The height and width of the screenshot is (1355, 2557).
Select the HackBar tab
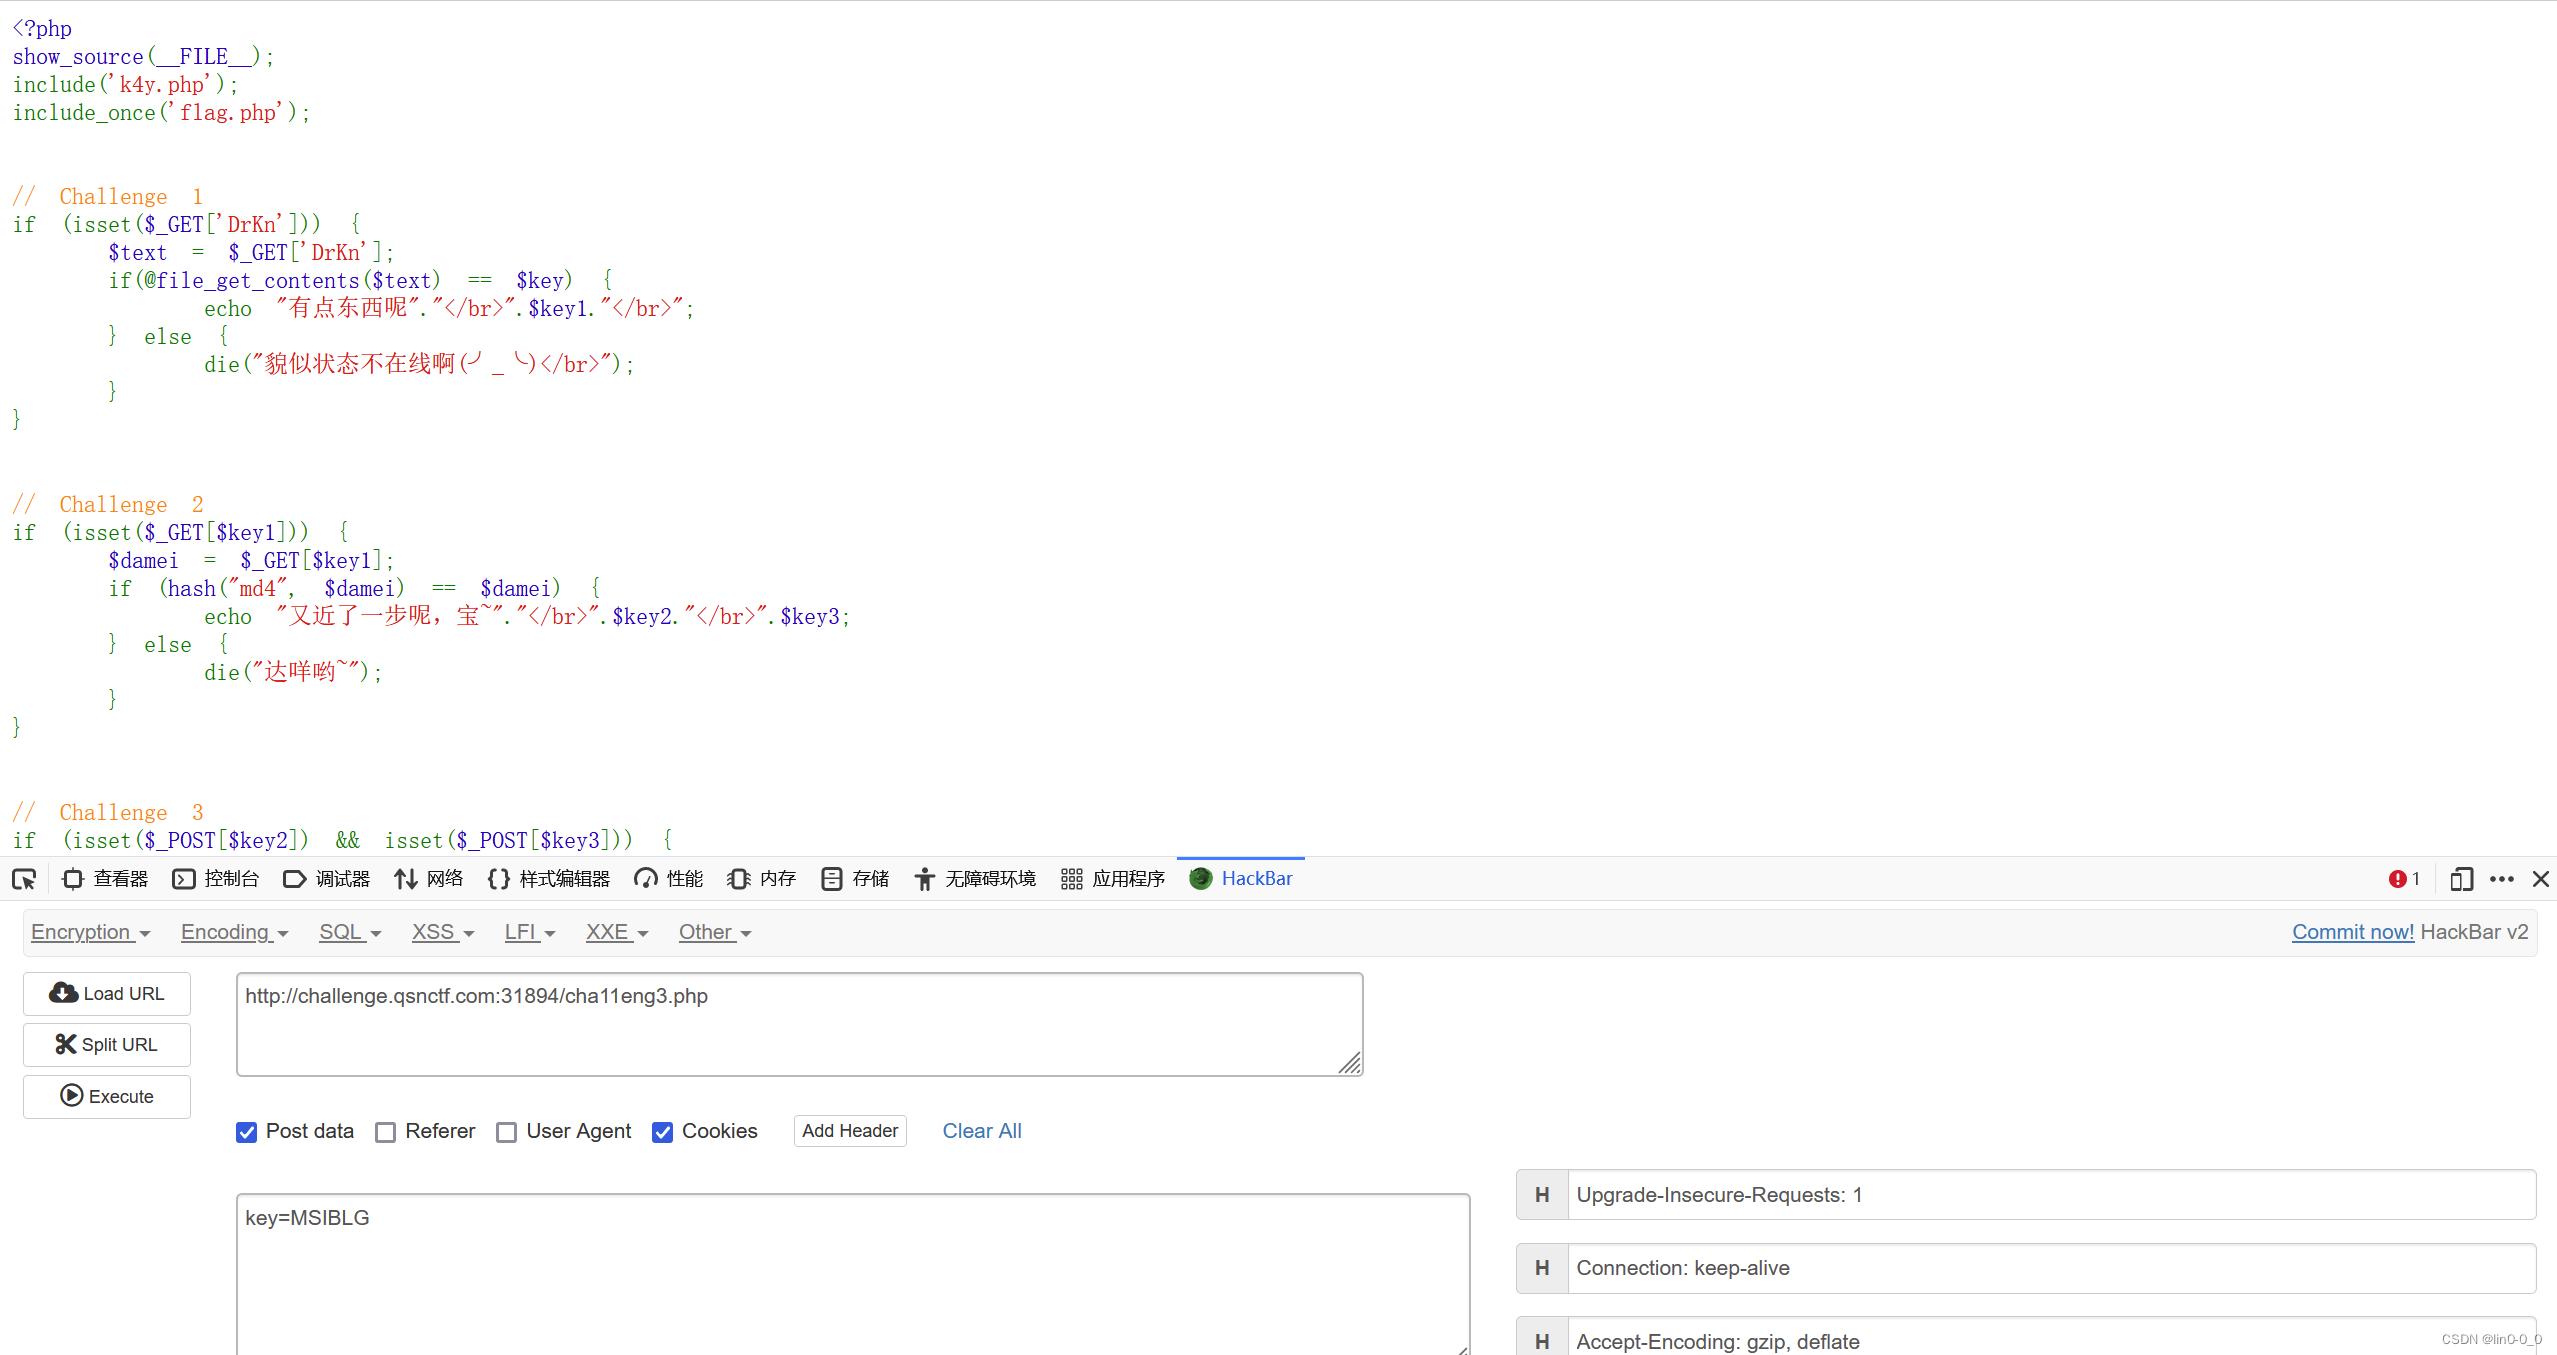point(1241,879)
